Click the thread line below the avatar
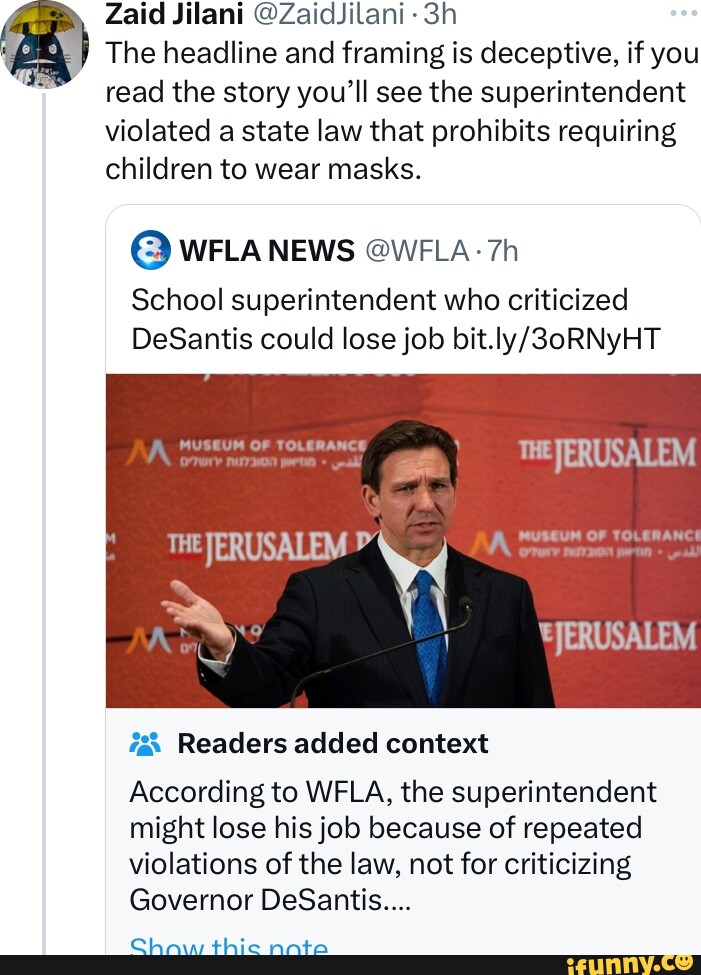The image size is (701, 975). 44,500
